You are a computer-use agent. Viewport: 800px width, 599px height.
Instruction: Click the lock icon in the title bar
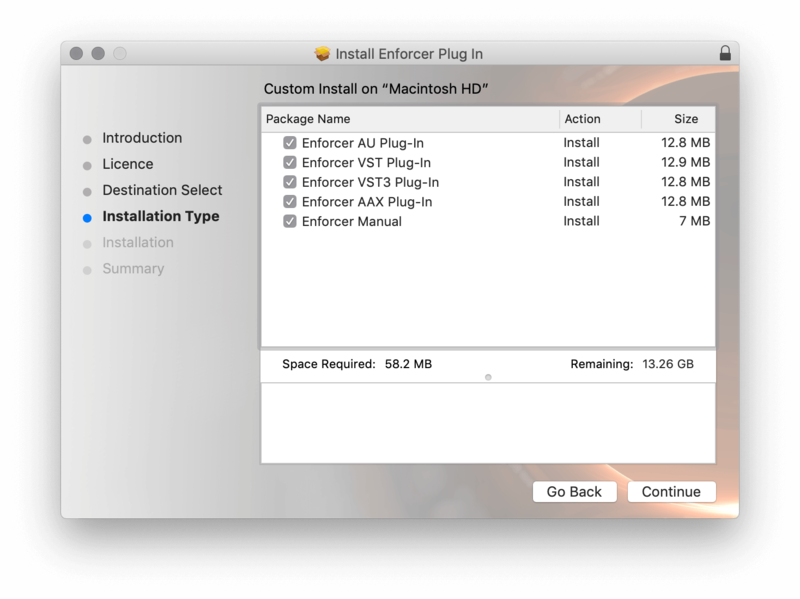click(x=724, y=53)
